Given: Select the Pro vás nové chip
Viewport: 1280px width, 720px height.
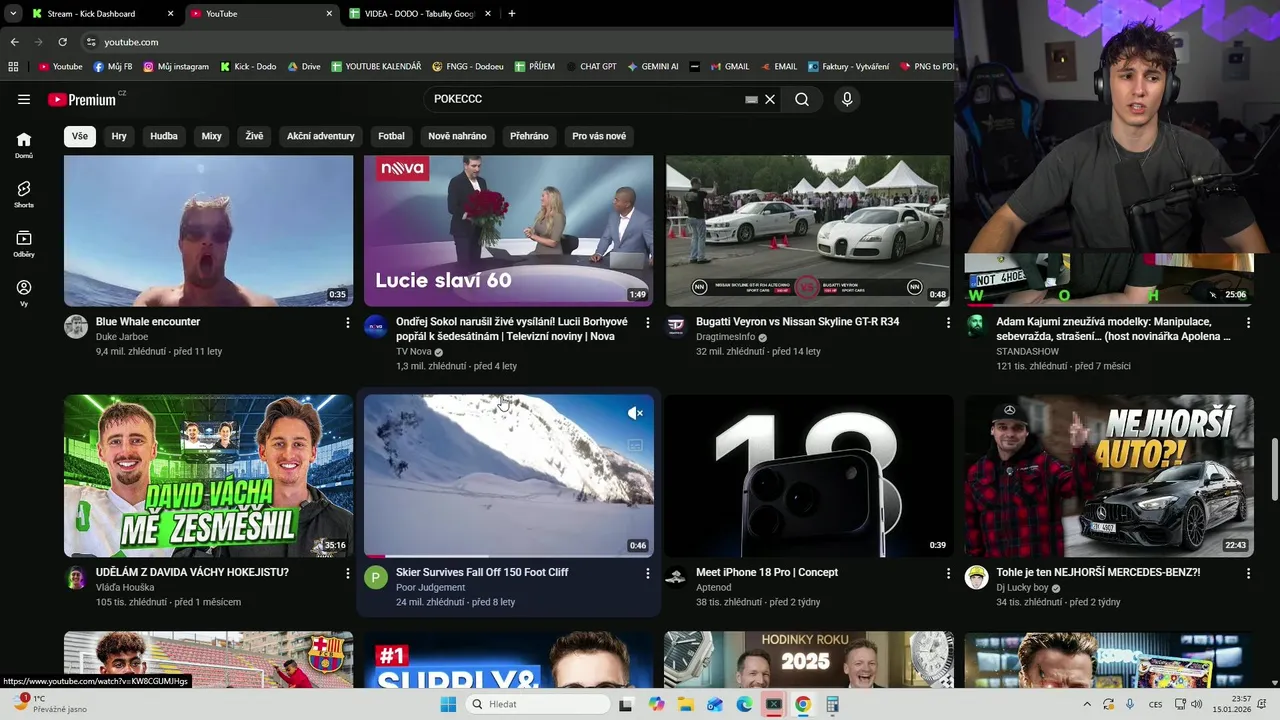Looking at the screenshot, I should coord(599,136).
